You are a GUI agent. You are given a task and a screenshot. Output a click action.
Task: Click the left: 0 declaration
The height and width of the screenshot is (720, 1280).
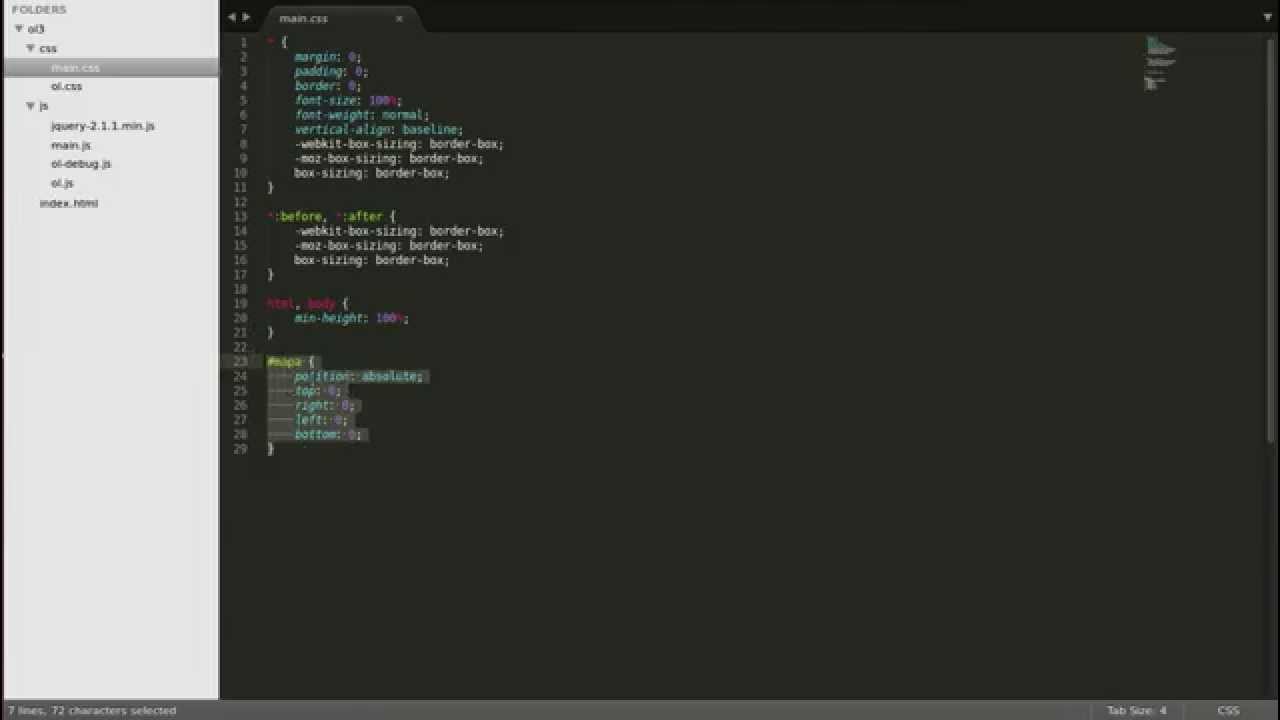(x=321, y=420)
